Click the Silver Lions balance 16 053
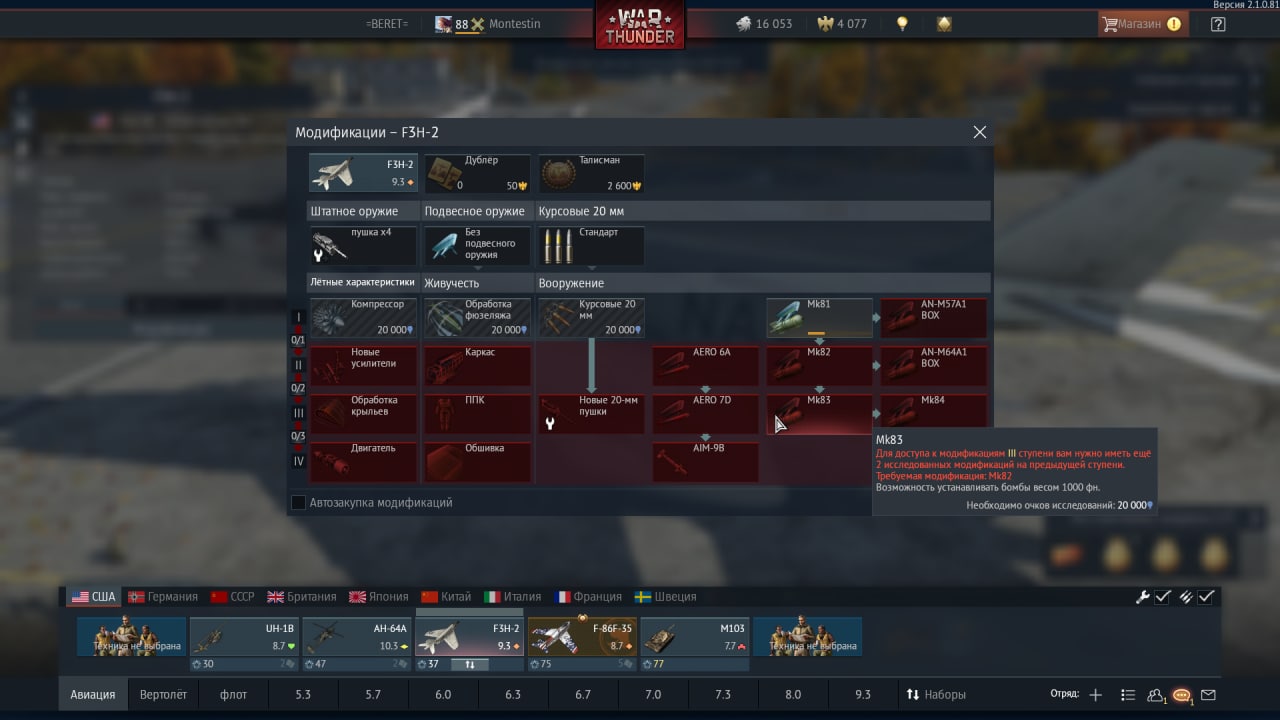The image size is (1280, 720). tap(764, 24)
